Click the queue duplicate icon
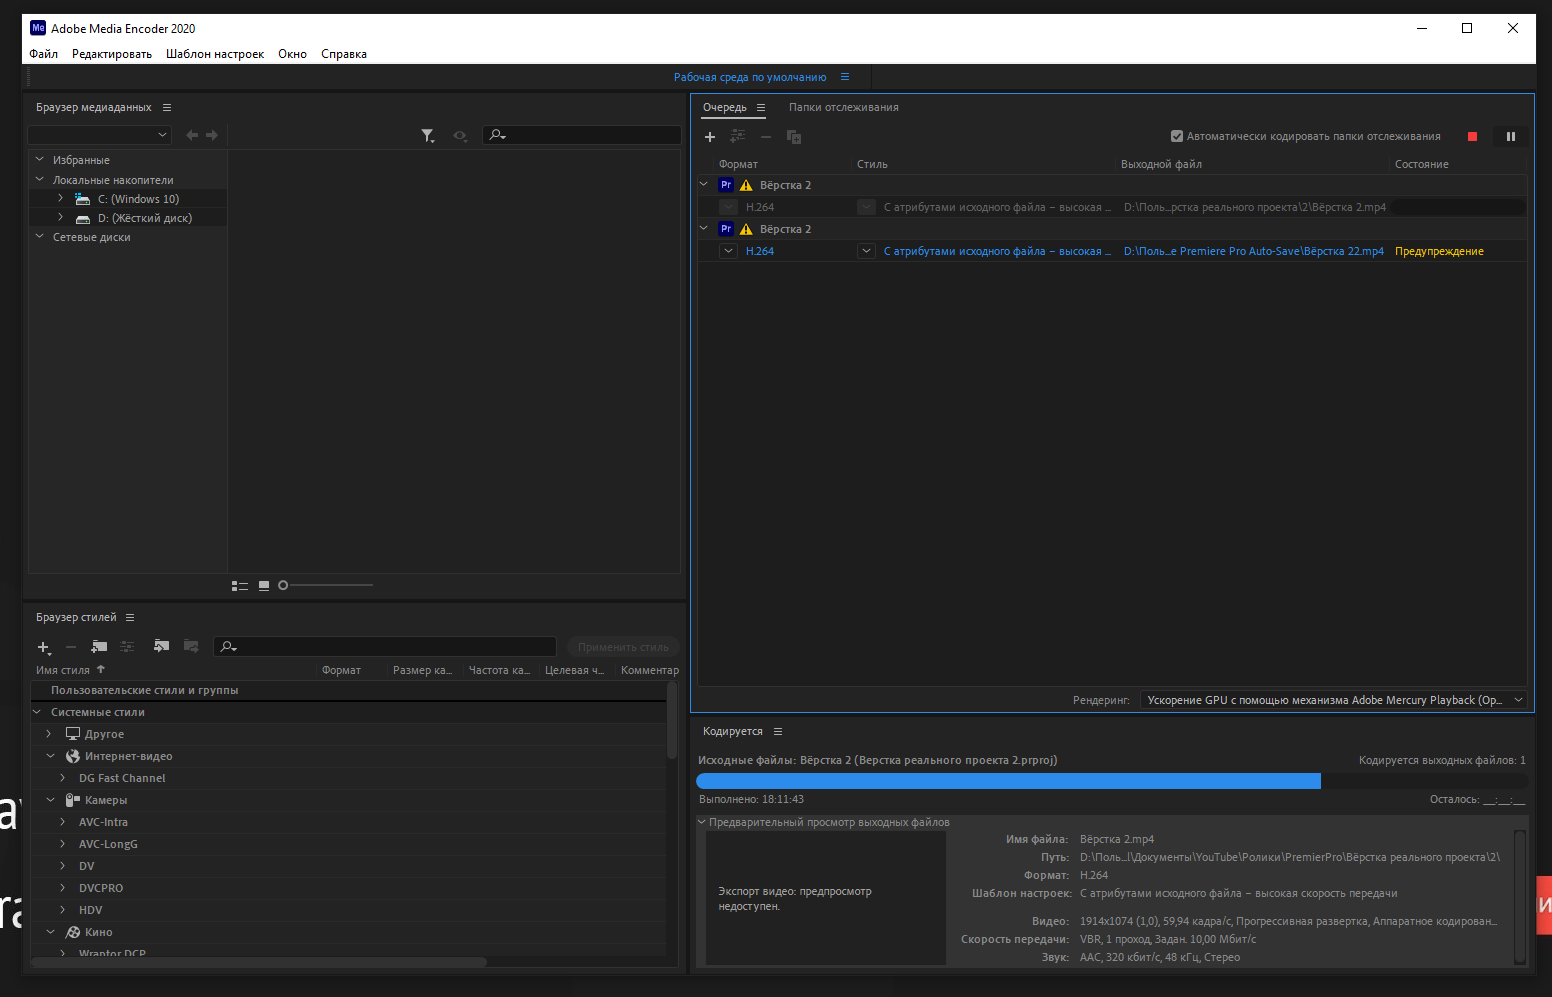The height and width of the screenshot is (997, 1552). click(x=794, y=137)
